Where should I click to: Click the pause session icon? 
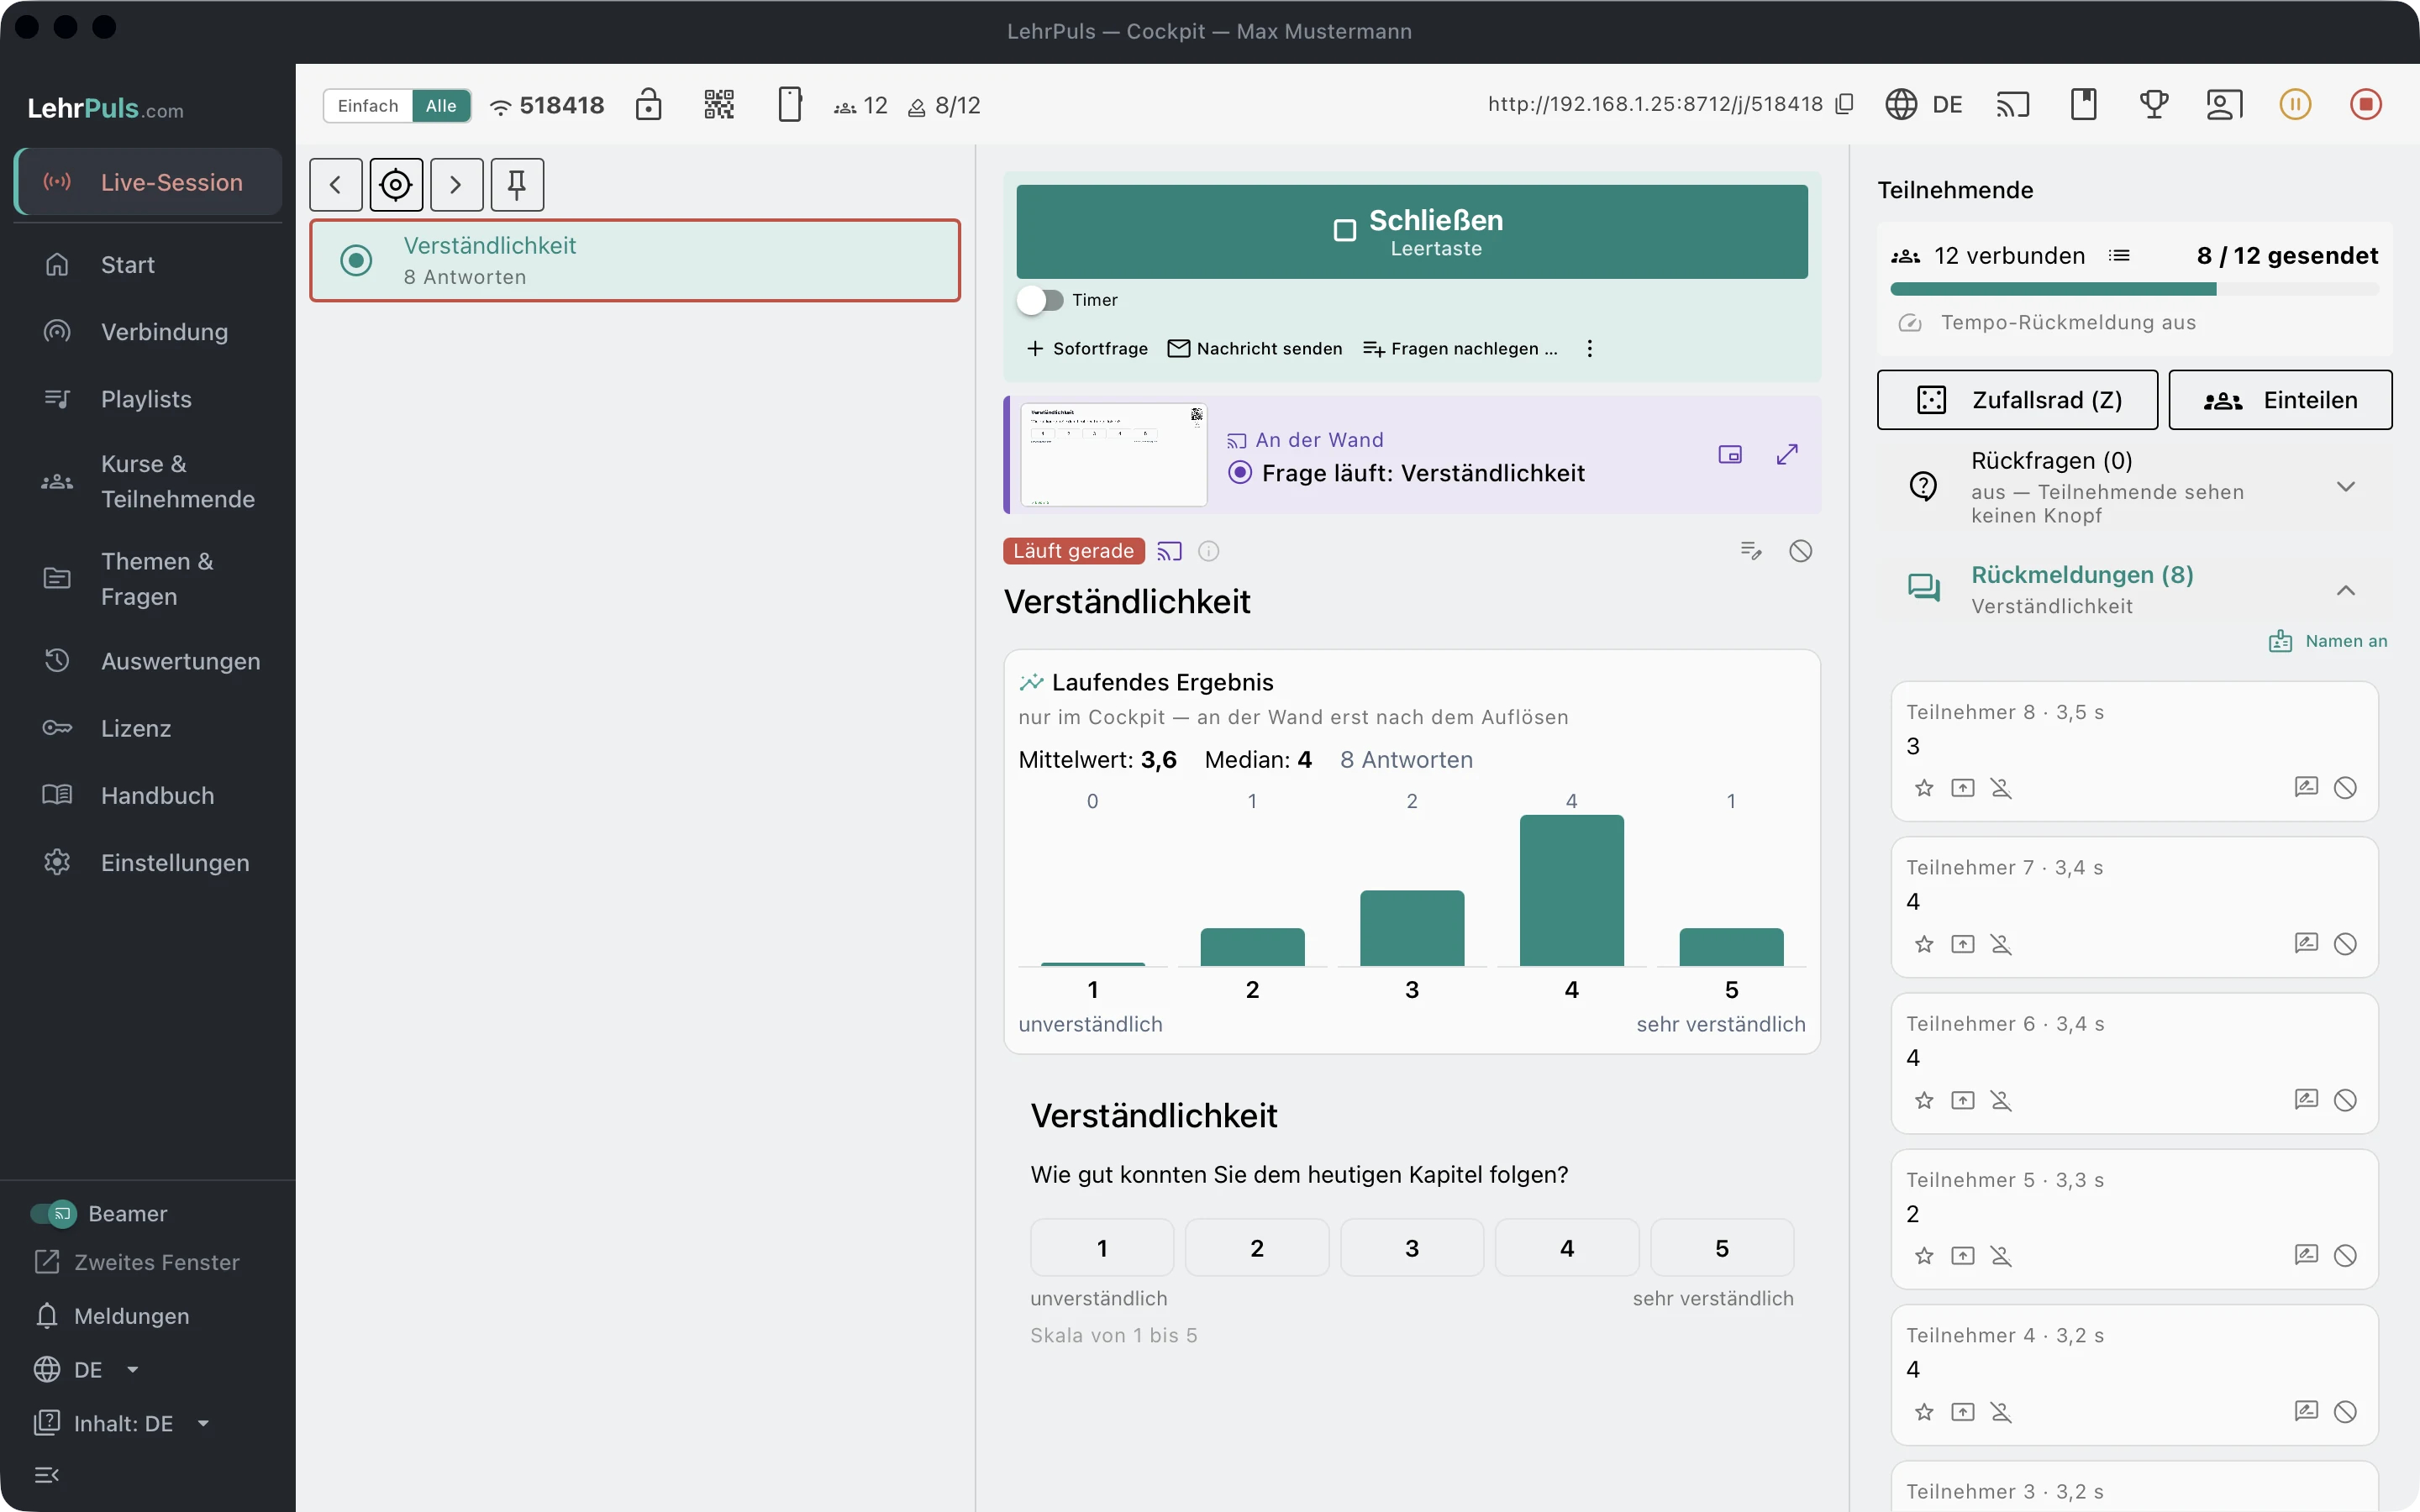[x=2295, y=104]
